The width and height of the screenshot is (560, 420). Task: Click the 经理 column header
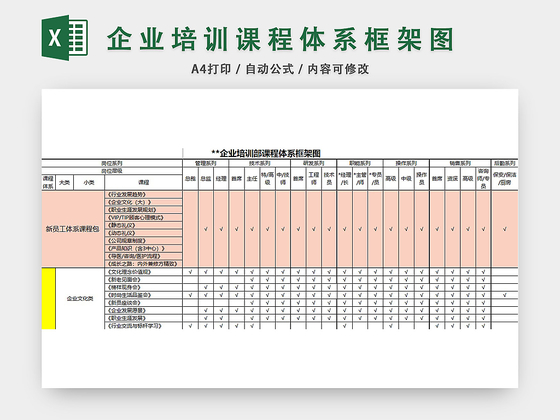click(221, 178)
